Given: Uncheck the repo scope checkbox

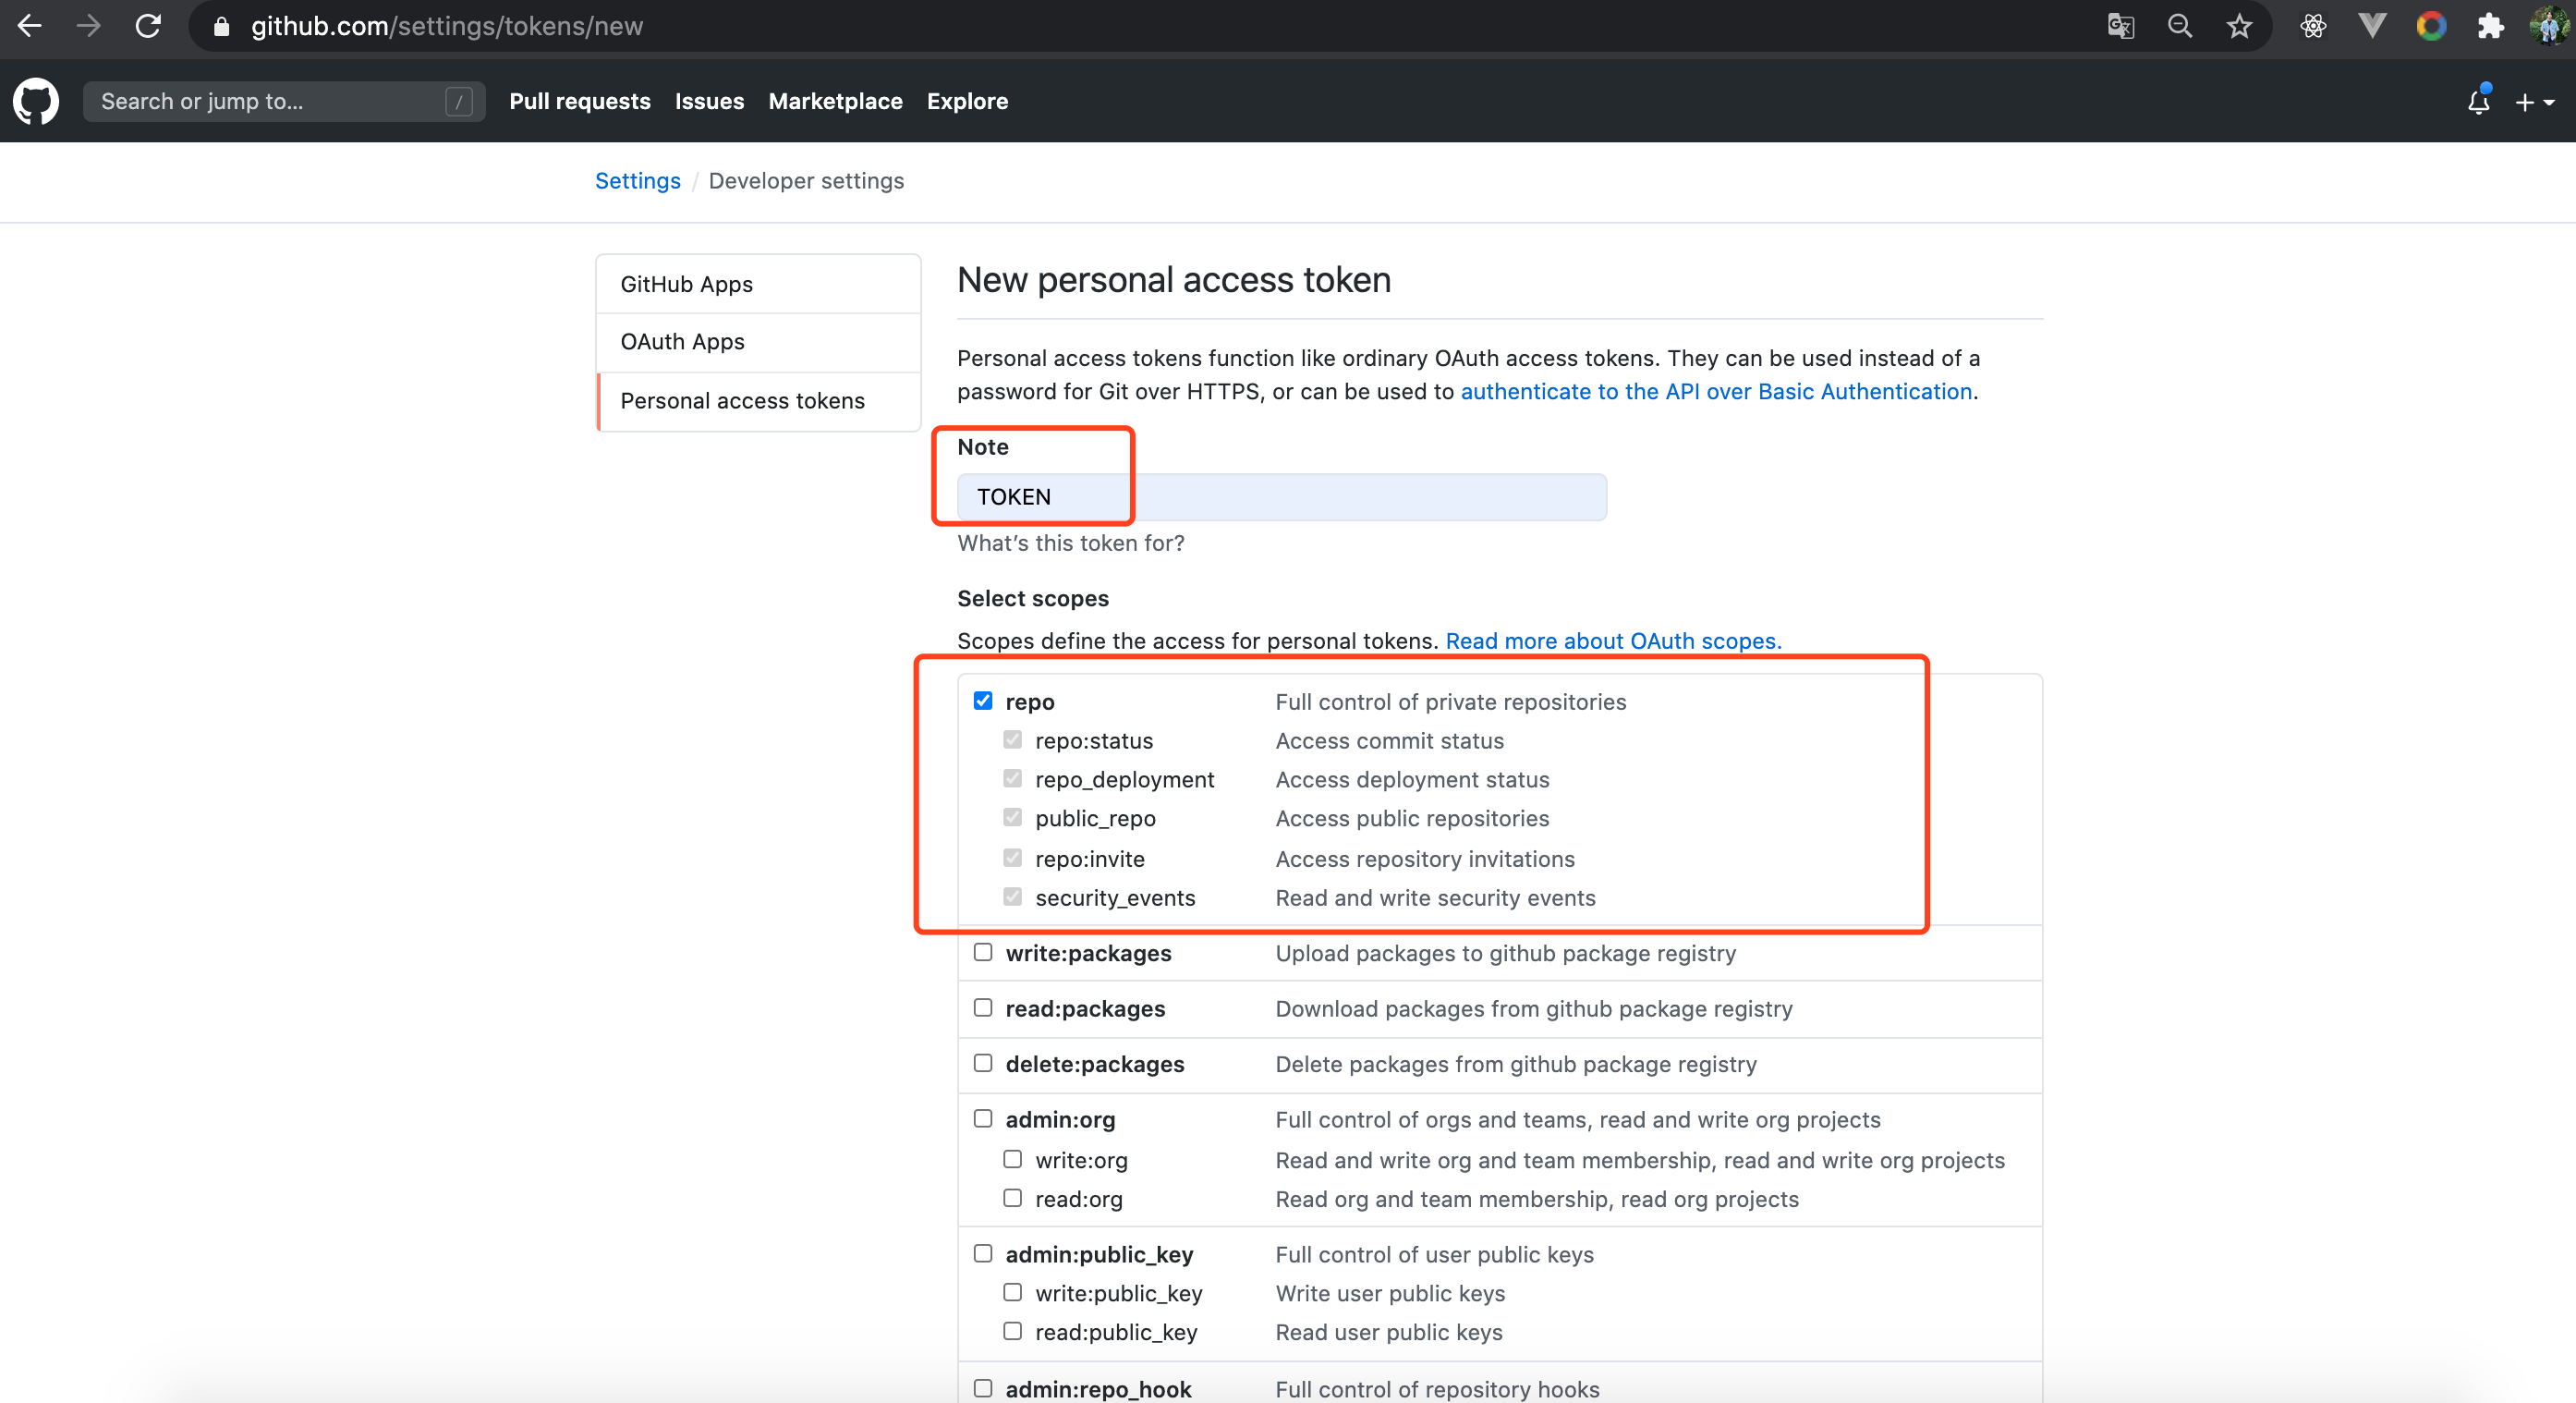Looking at the screenshot, I should coord(983,701).
